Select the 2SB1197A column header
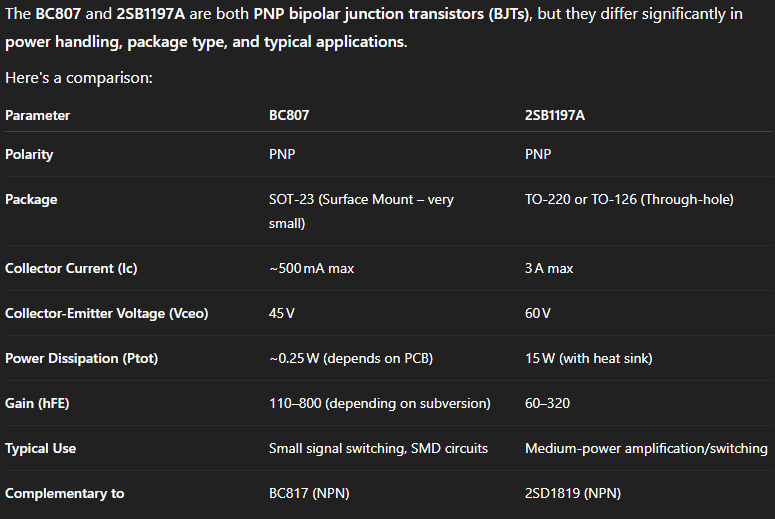775x519 pixels. pos(555,115)
